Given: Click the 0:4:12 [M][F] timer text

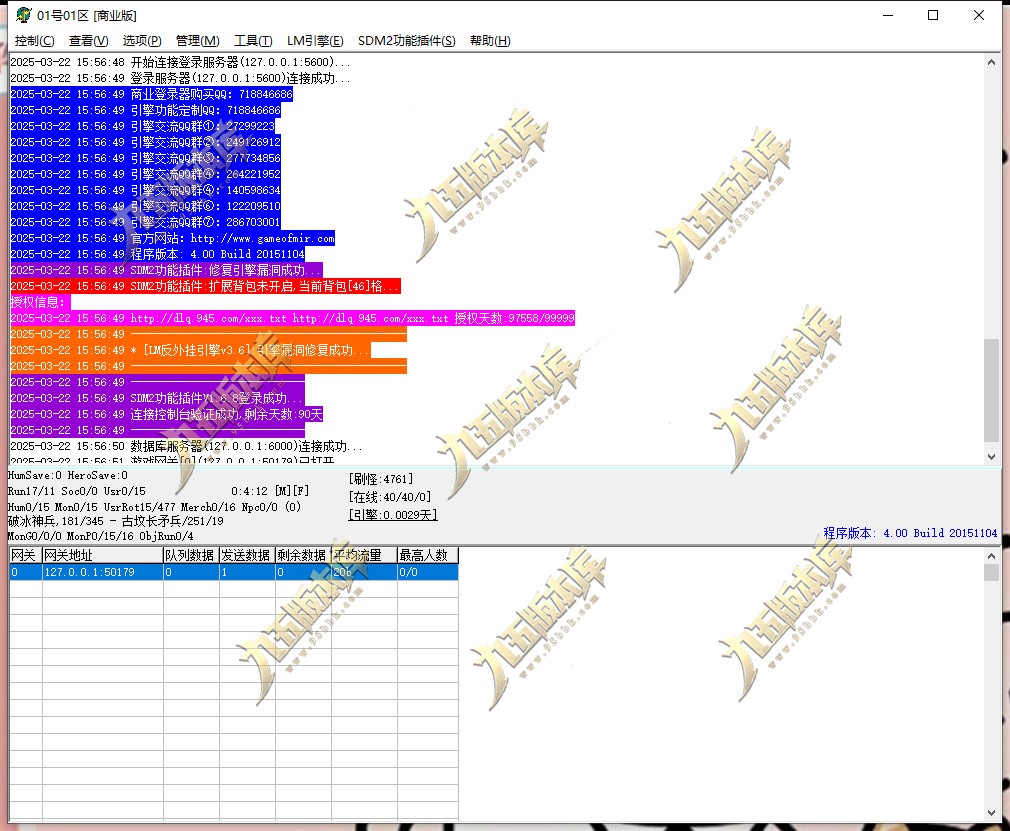Looking at the screenshot, I should pyautogui.click(x=270, y=491).
